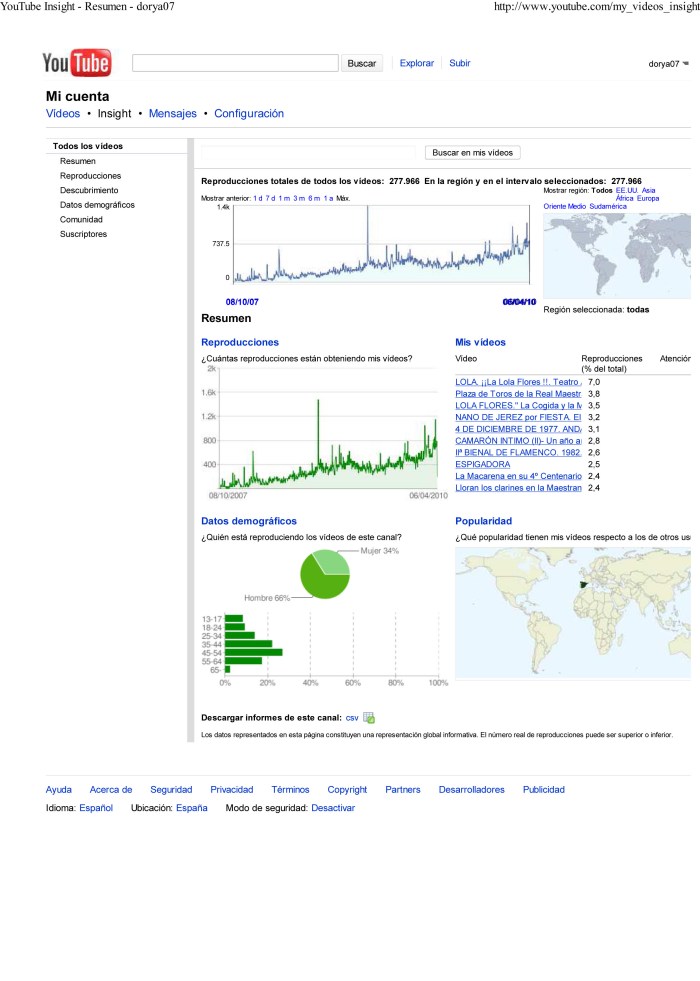Open the Explorar link in header
The image size is (700, 981).
tap(416, 63)
